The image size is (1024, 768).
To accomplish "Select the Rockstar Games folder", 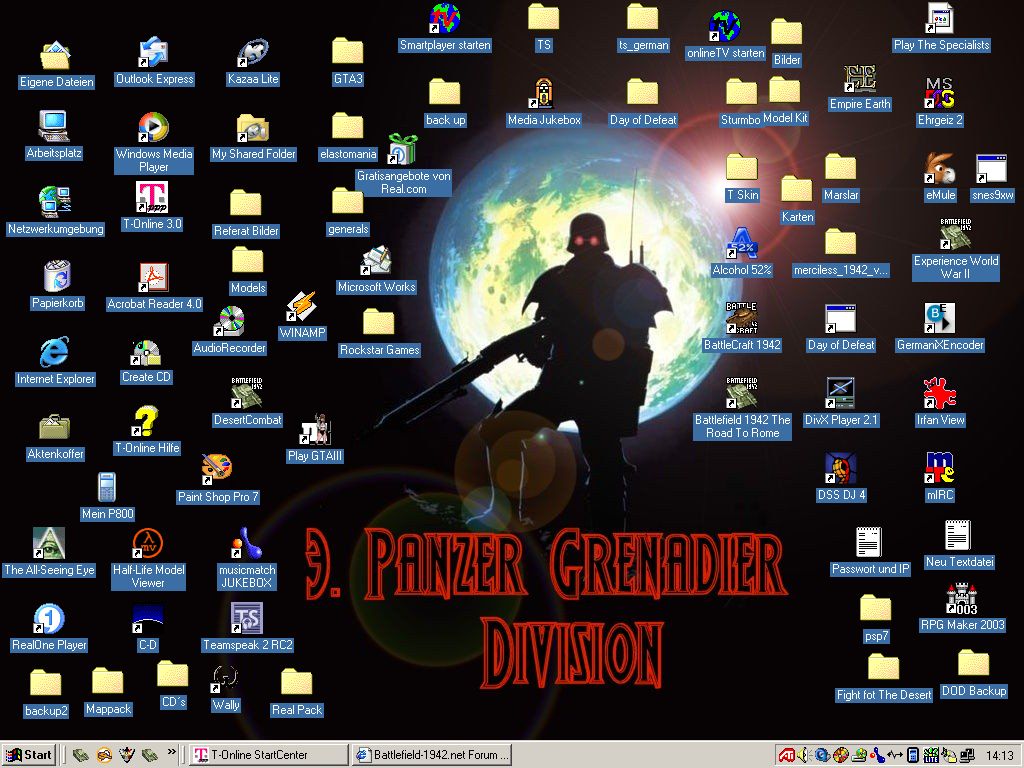I will click(x=379, y=323).
